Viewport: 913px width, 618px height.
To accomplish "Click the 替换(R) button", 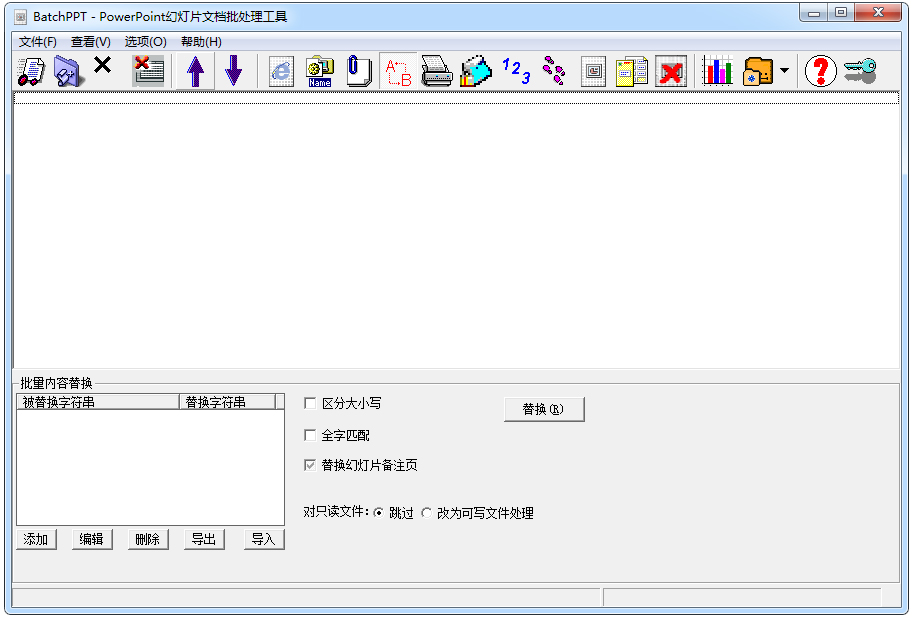I will pos(544,409).
